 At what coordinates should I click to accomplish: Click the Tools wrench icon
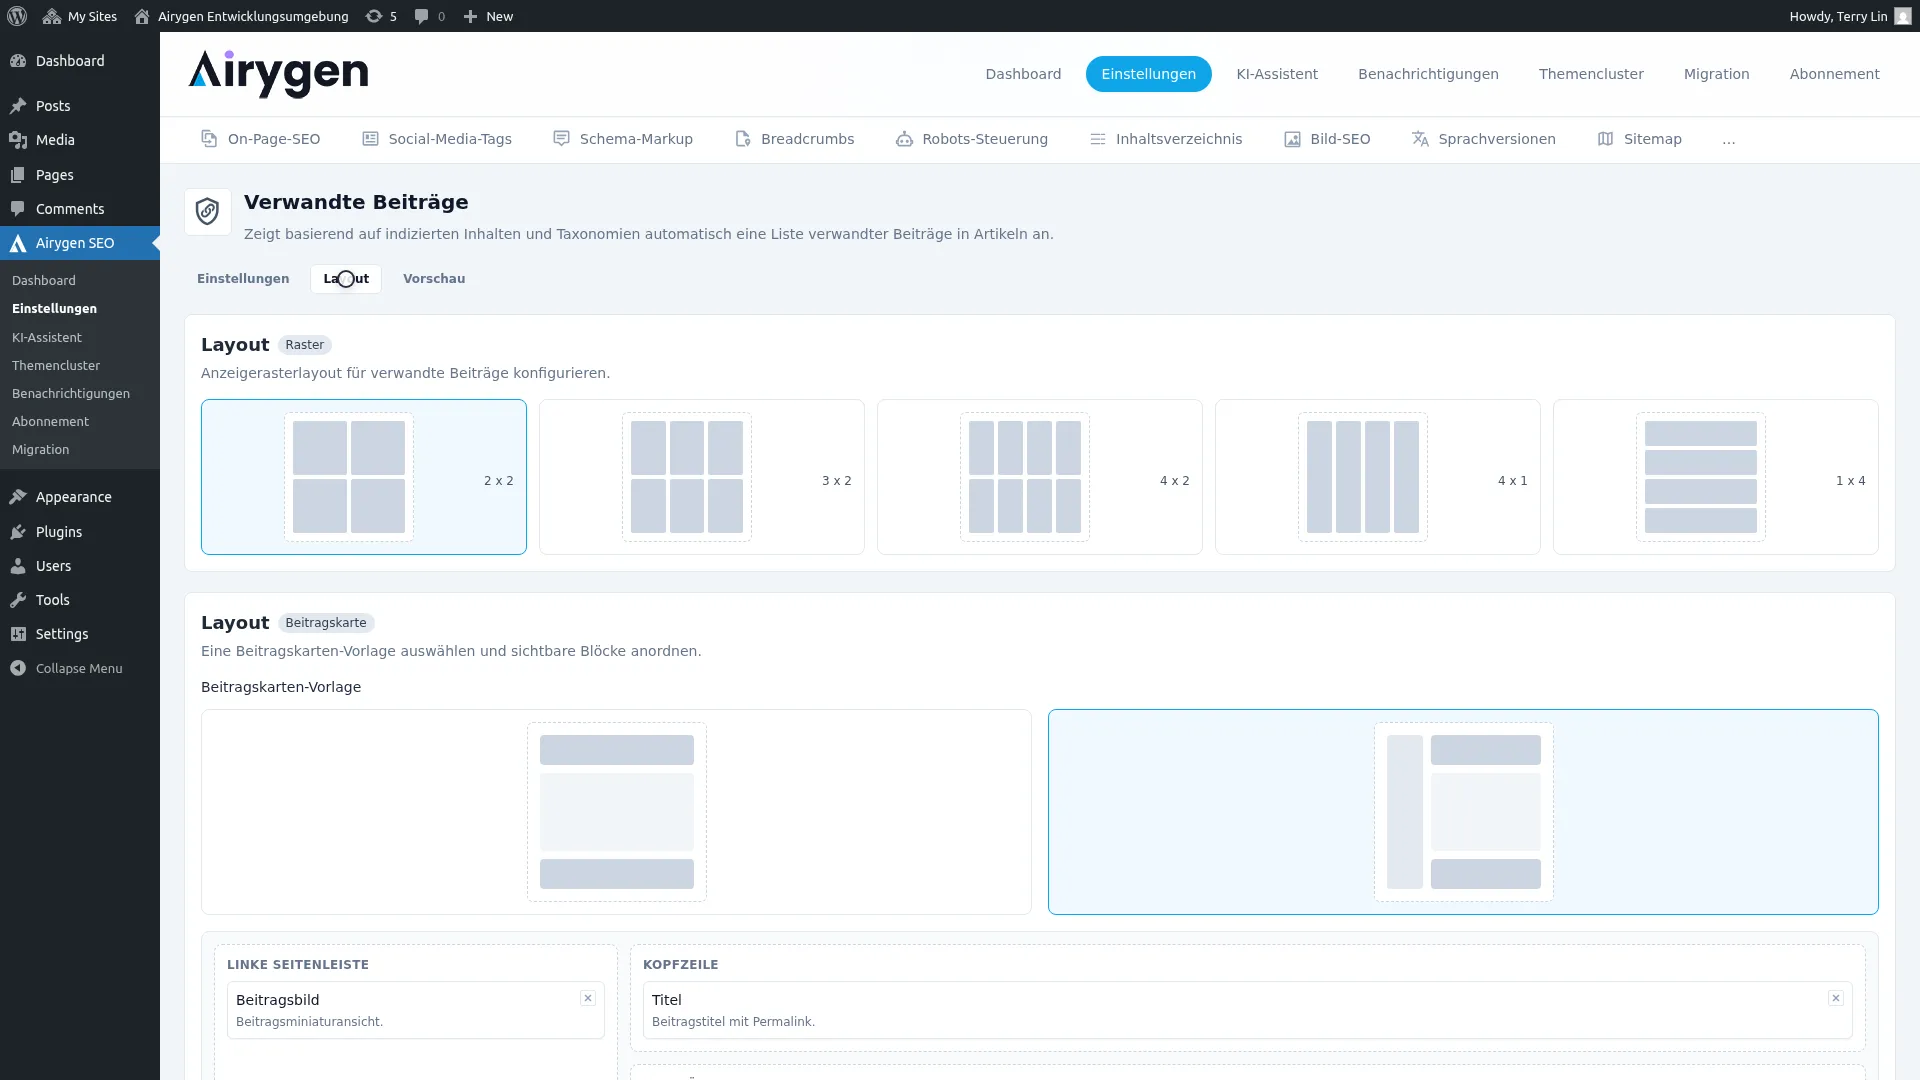click(x=18, y=600)
